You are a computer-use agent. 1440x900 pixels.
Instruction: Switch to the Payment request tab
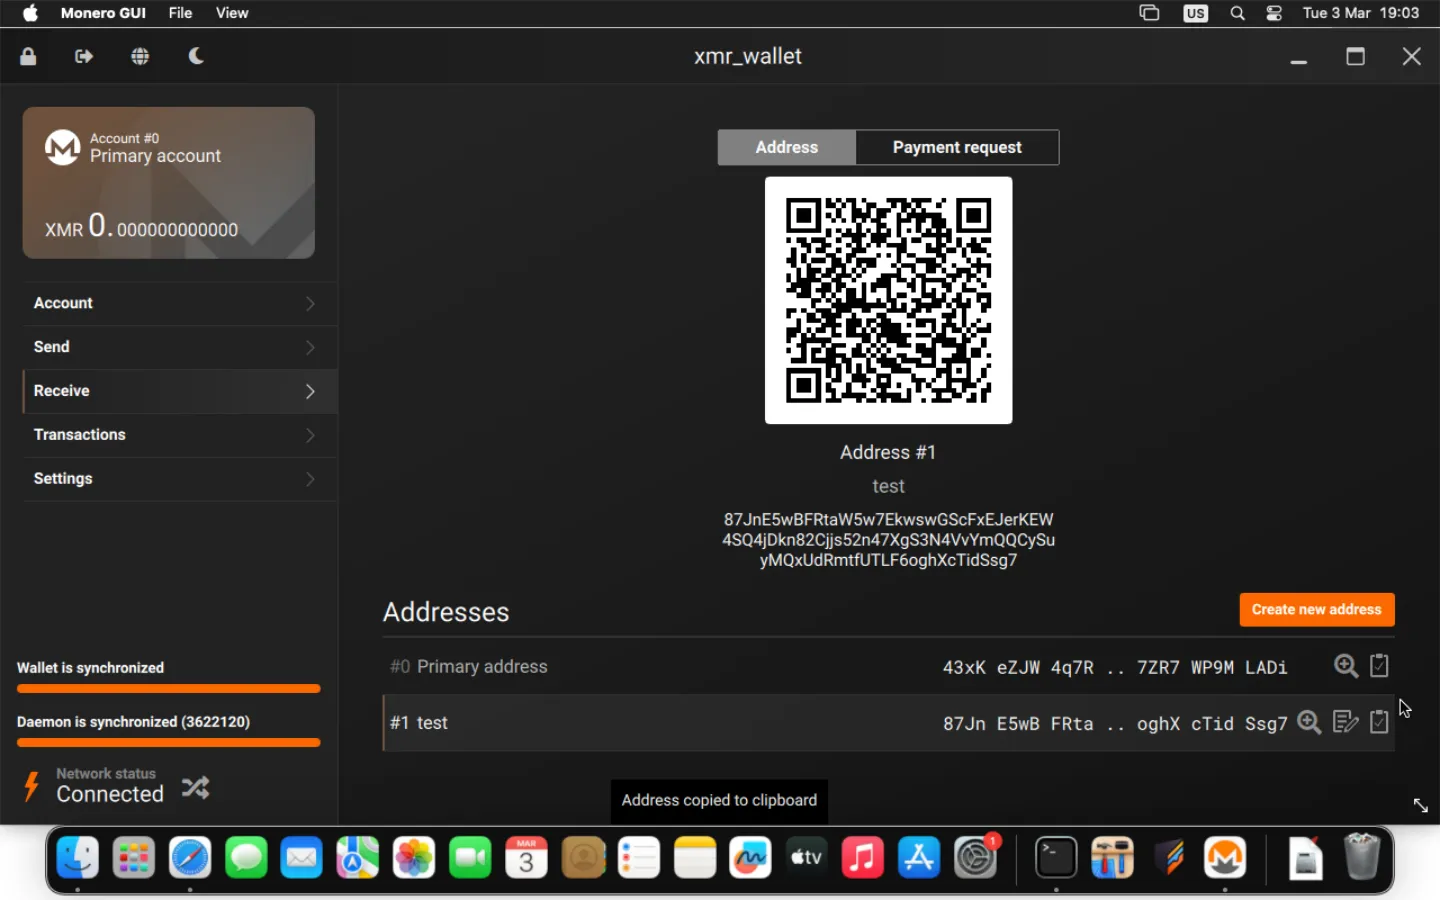click(957, 147)
